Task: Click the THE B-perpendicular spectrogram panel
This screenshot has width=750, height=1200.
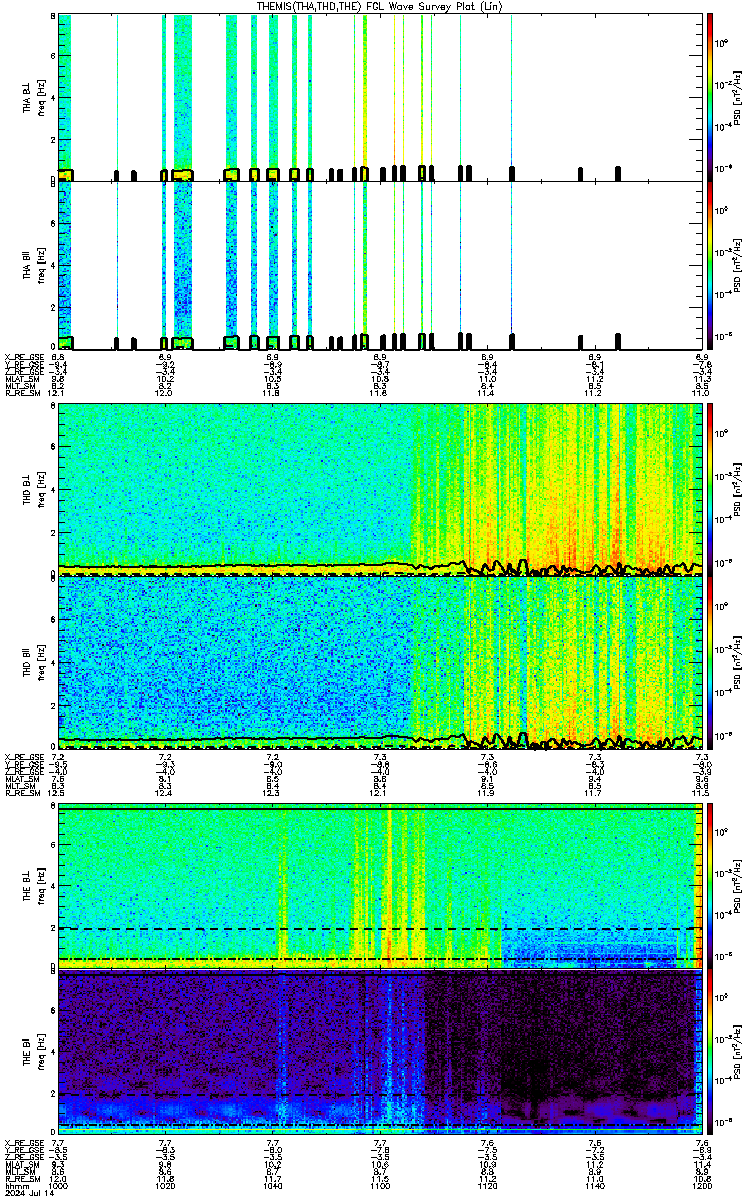Action: coord(378,886)
